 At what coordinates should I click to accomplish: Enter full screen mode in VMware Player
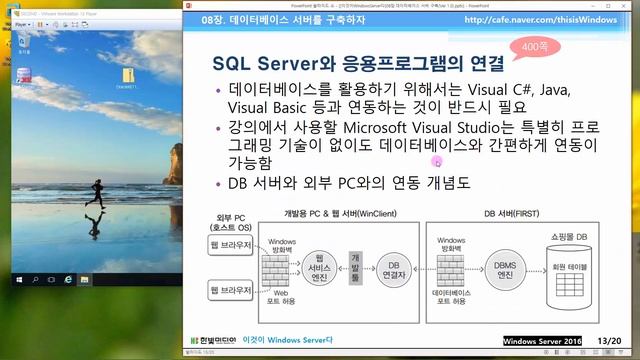pyautogui.click(x=75, y=24)
